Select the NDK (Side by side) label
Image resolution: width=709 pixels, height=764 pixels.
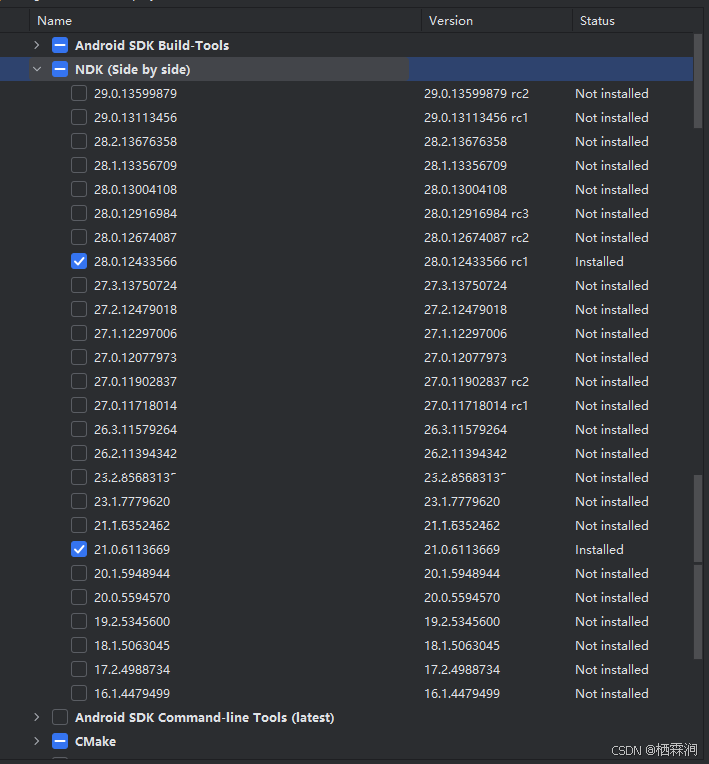coord(133,69)
